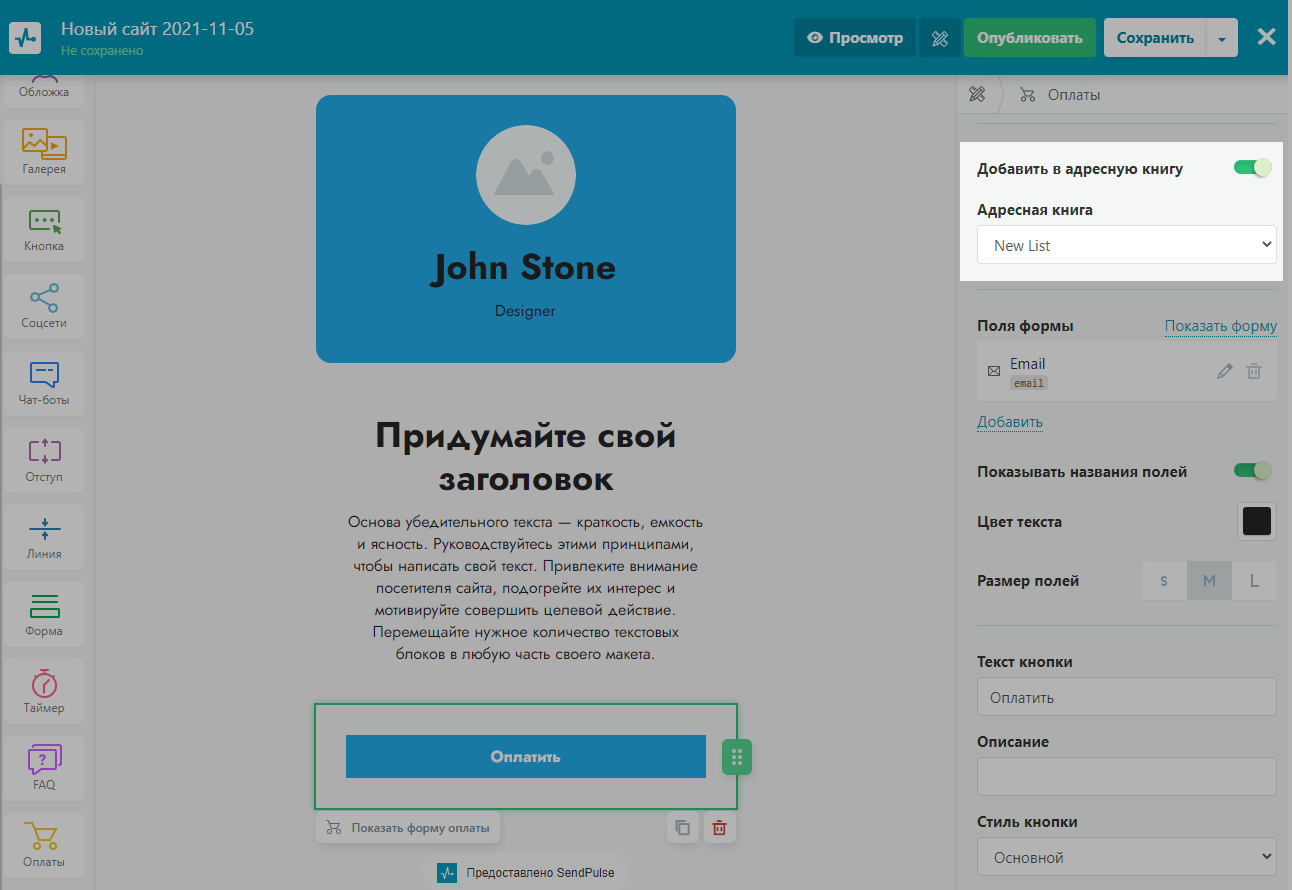Delete the Email form field
Image resolution: width=1292 pixels, height=890 pixels.
pyautogui.click(x=1254, y=371)
